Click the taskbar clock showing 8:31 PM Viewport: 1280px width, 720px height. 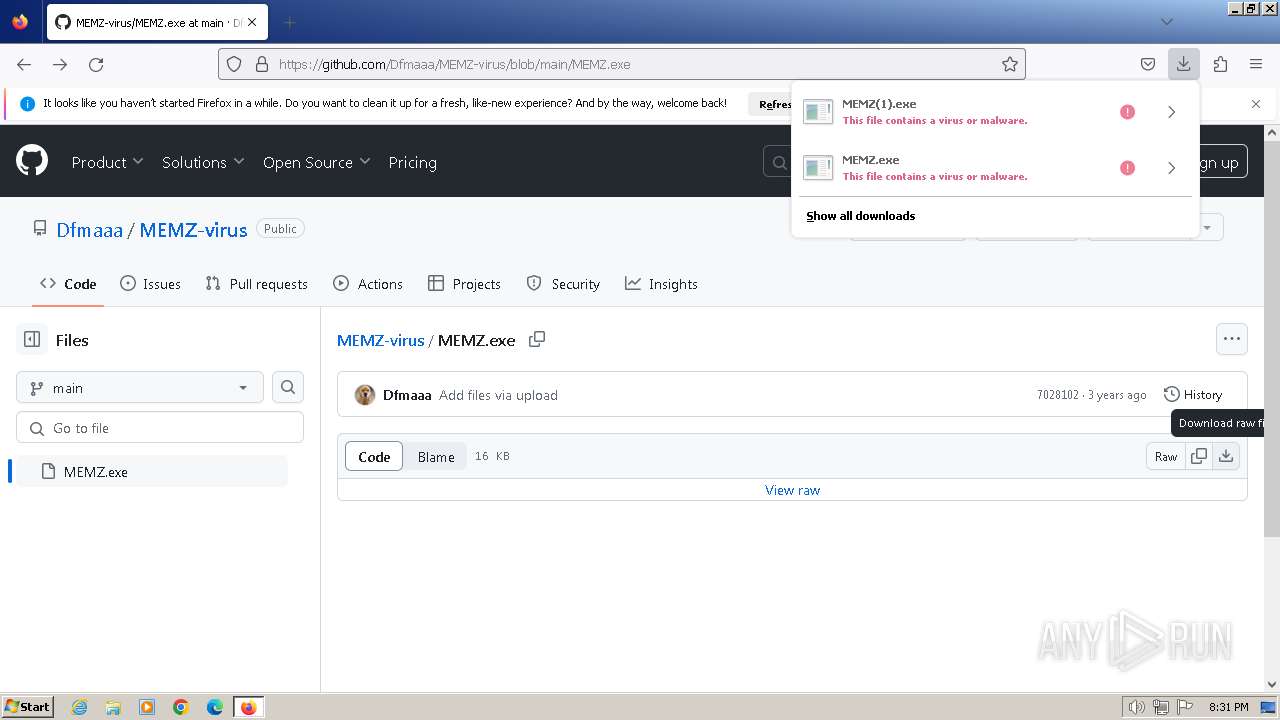(1228, 707)
